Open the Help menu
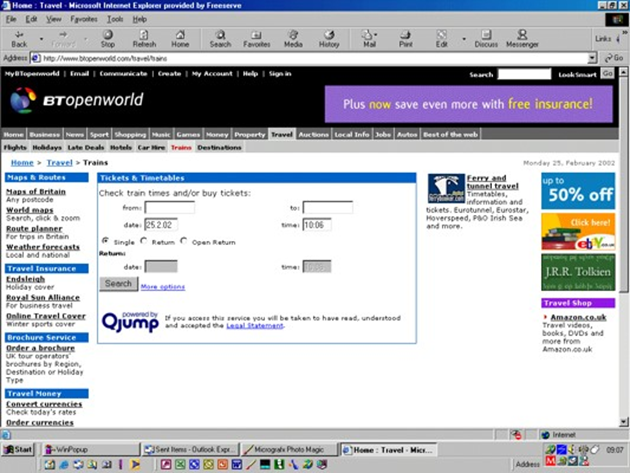The image size is (630, 473). point(139,19)
